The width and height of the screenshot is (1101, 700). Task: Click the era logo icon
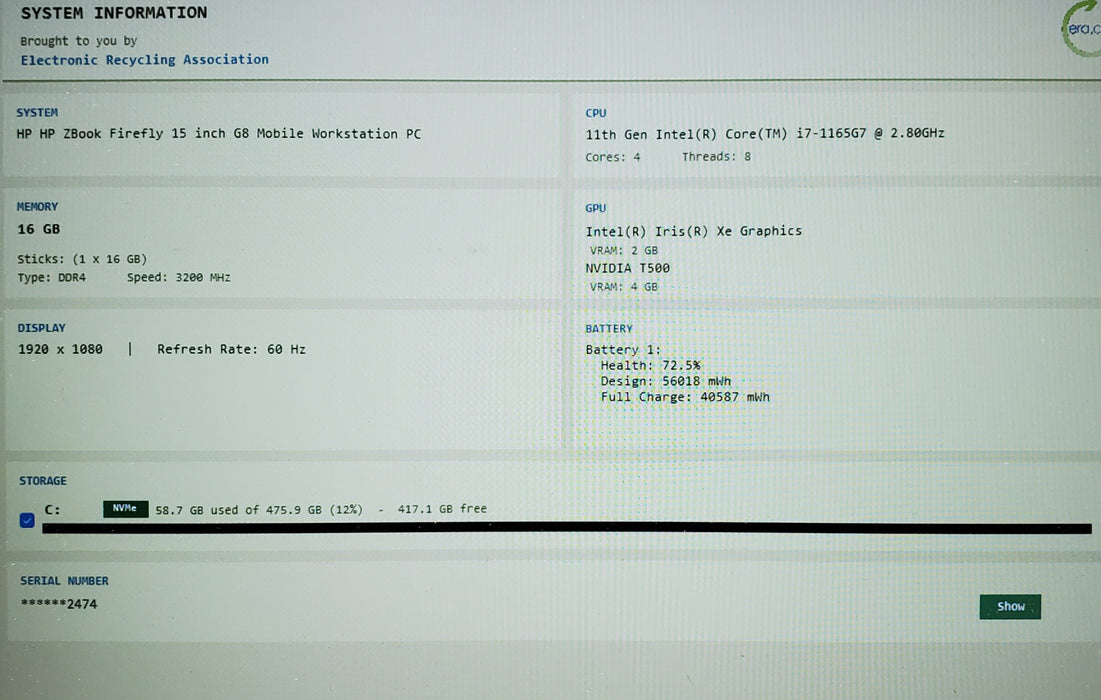1082,28
